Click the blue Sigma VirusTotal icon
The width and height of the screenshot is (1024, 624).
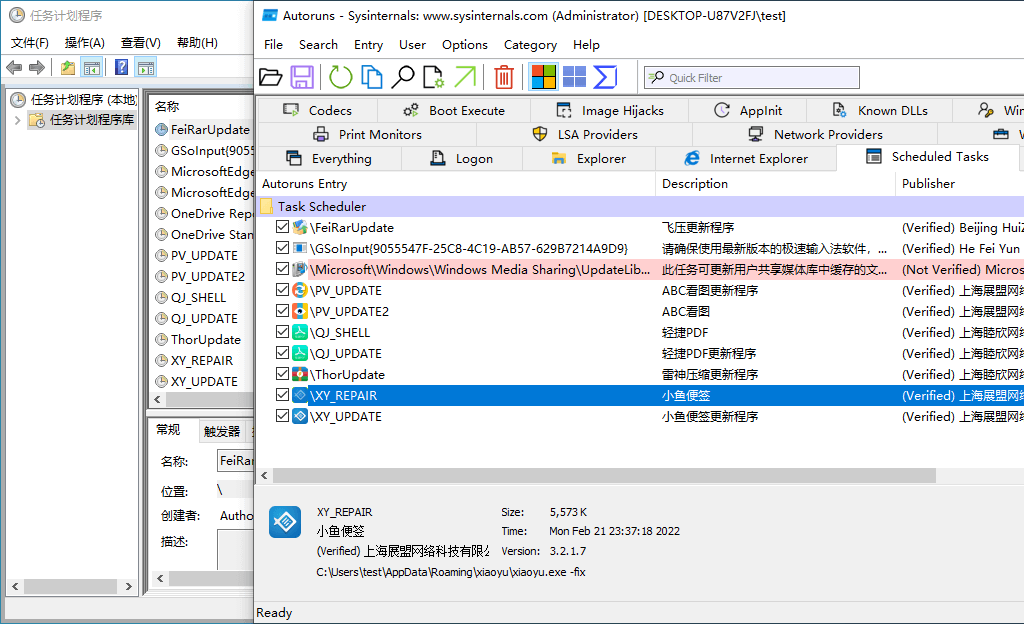click(605, 77)
